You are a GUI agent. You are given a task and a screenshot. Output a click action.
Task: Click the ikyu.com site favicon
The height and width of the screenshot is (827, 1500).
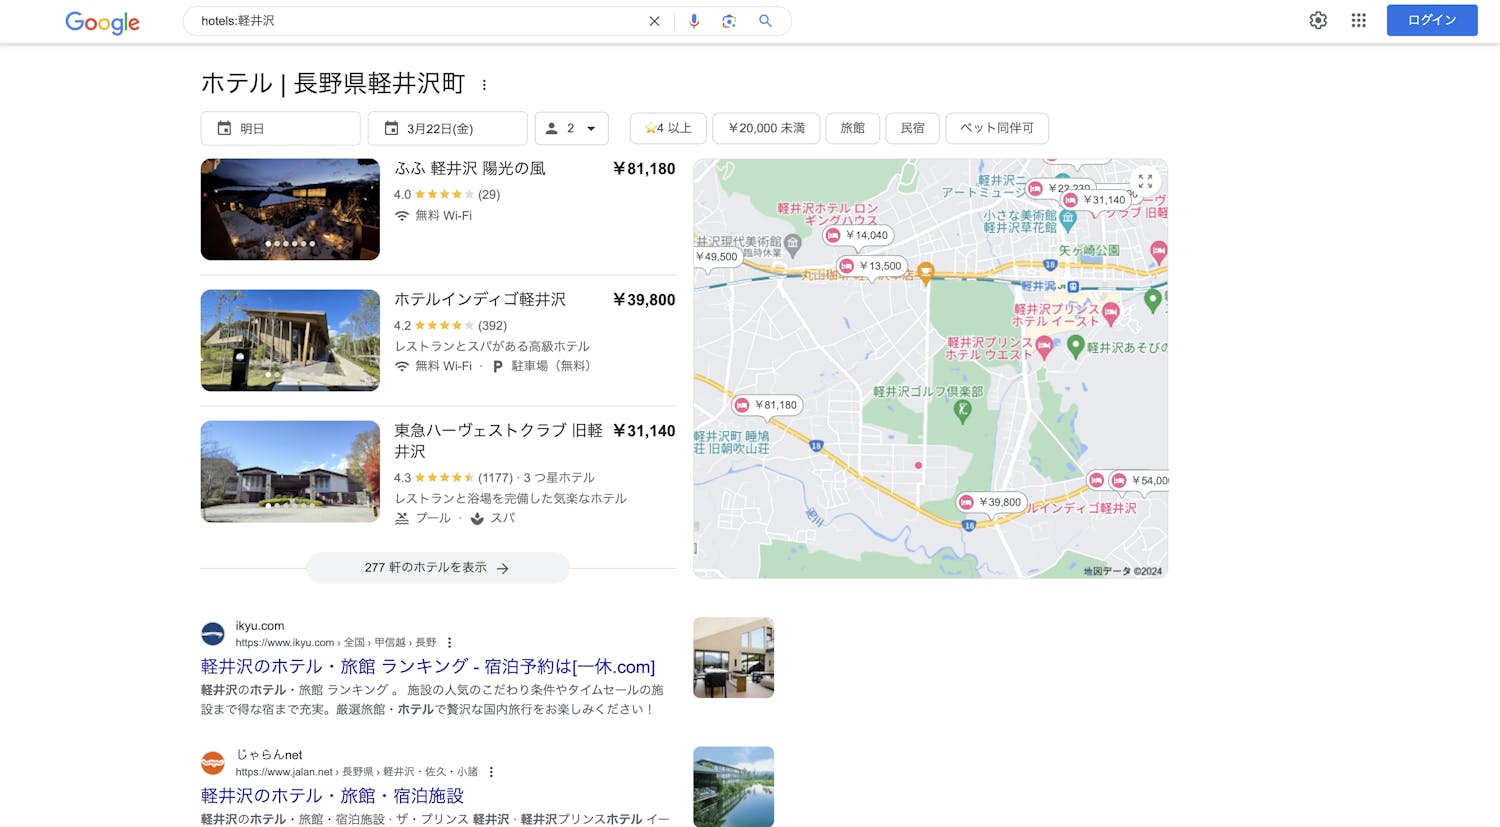coord(213,634)
